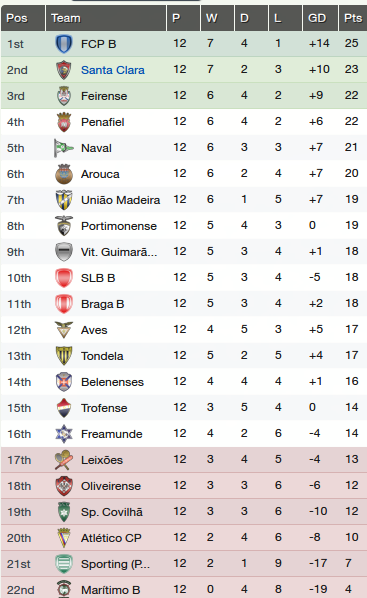Viewport: 367px width, 598px height.
Task: Open the Santa Clara team link
Action: click(113, 70)
